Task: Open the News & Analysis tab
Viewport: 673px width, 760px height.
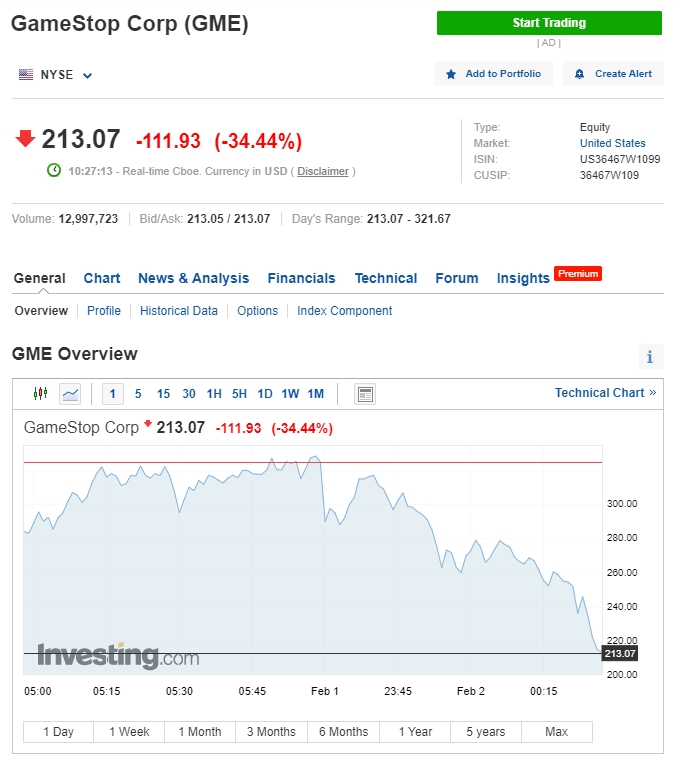Action: coord(193,278)
